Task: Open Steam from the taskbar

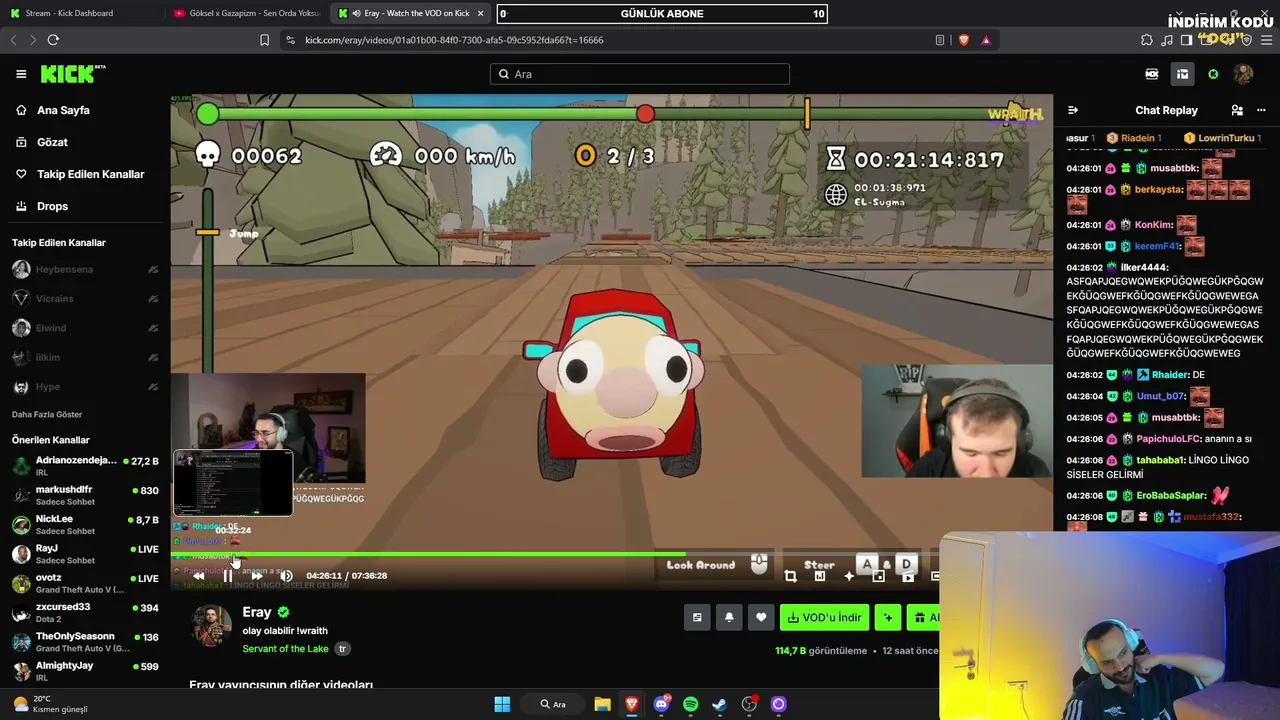Action: click(x=719, y=704)
